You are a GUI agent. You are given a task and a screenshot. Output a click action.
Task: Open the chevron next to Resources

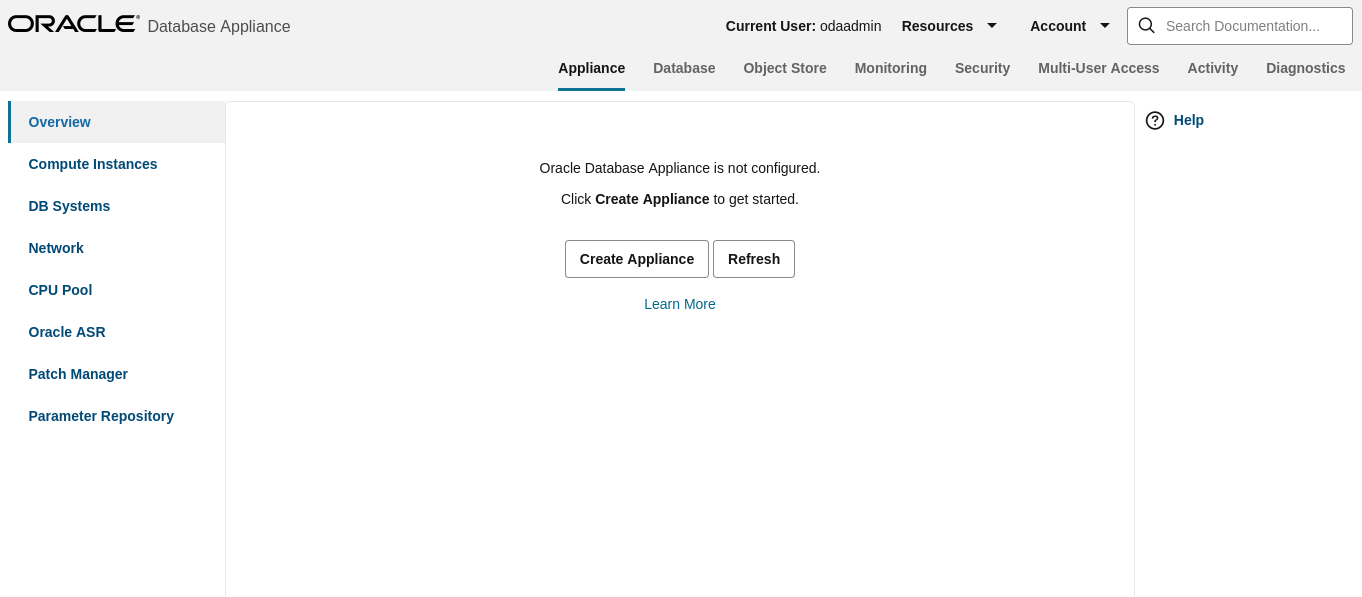click(x=991, y=26)
